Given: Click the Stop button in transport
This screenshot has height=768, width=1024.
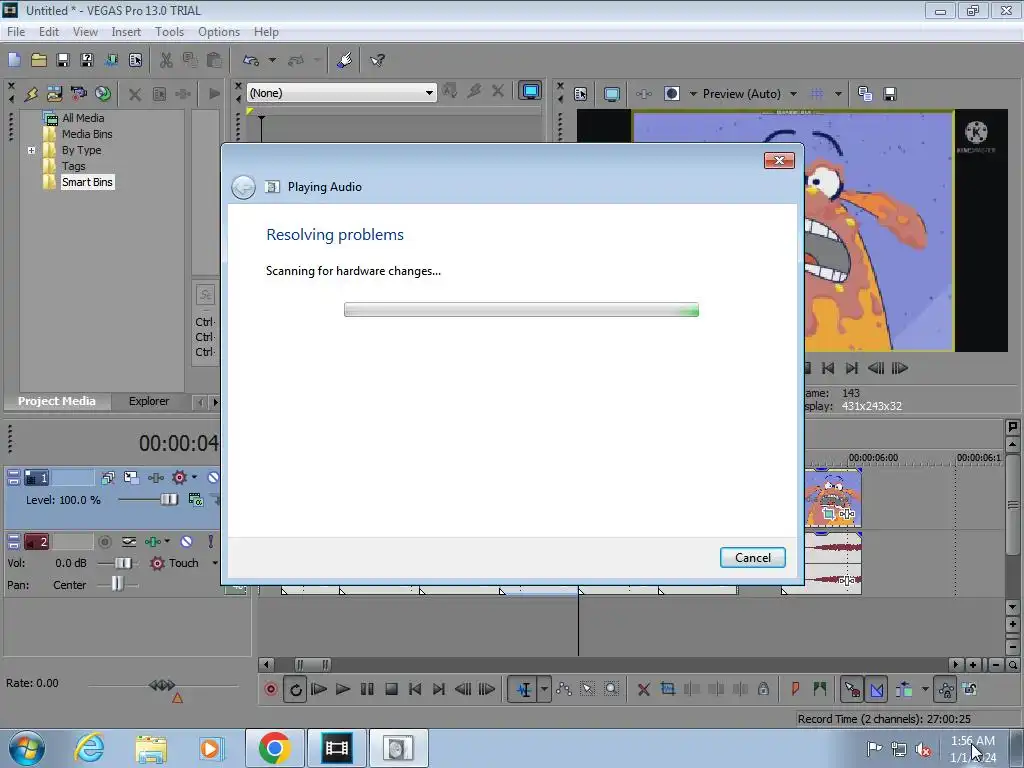Looking at the screenshot, I should pyautogui.click(x=391, y=689).
